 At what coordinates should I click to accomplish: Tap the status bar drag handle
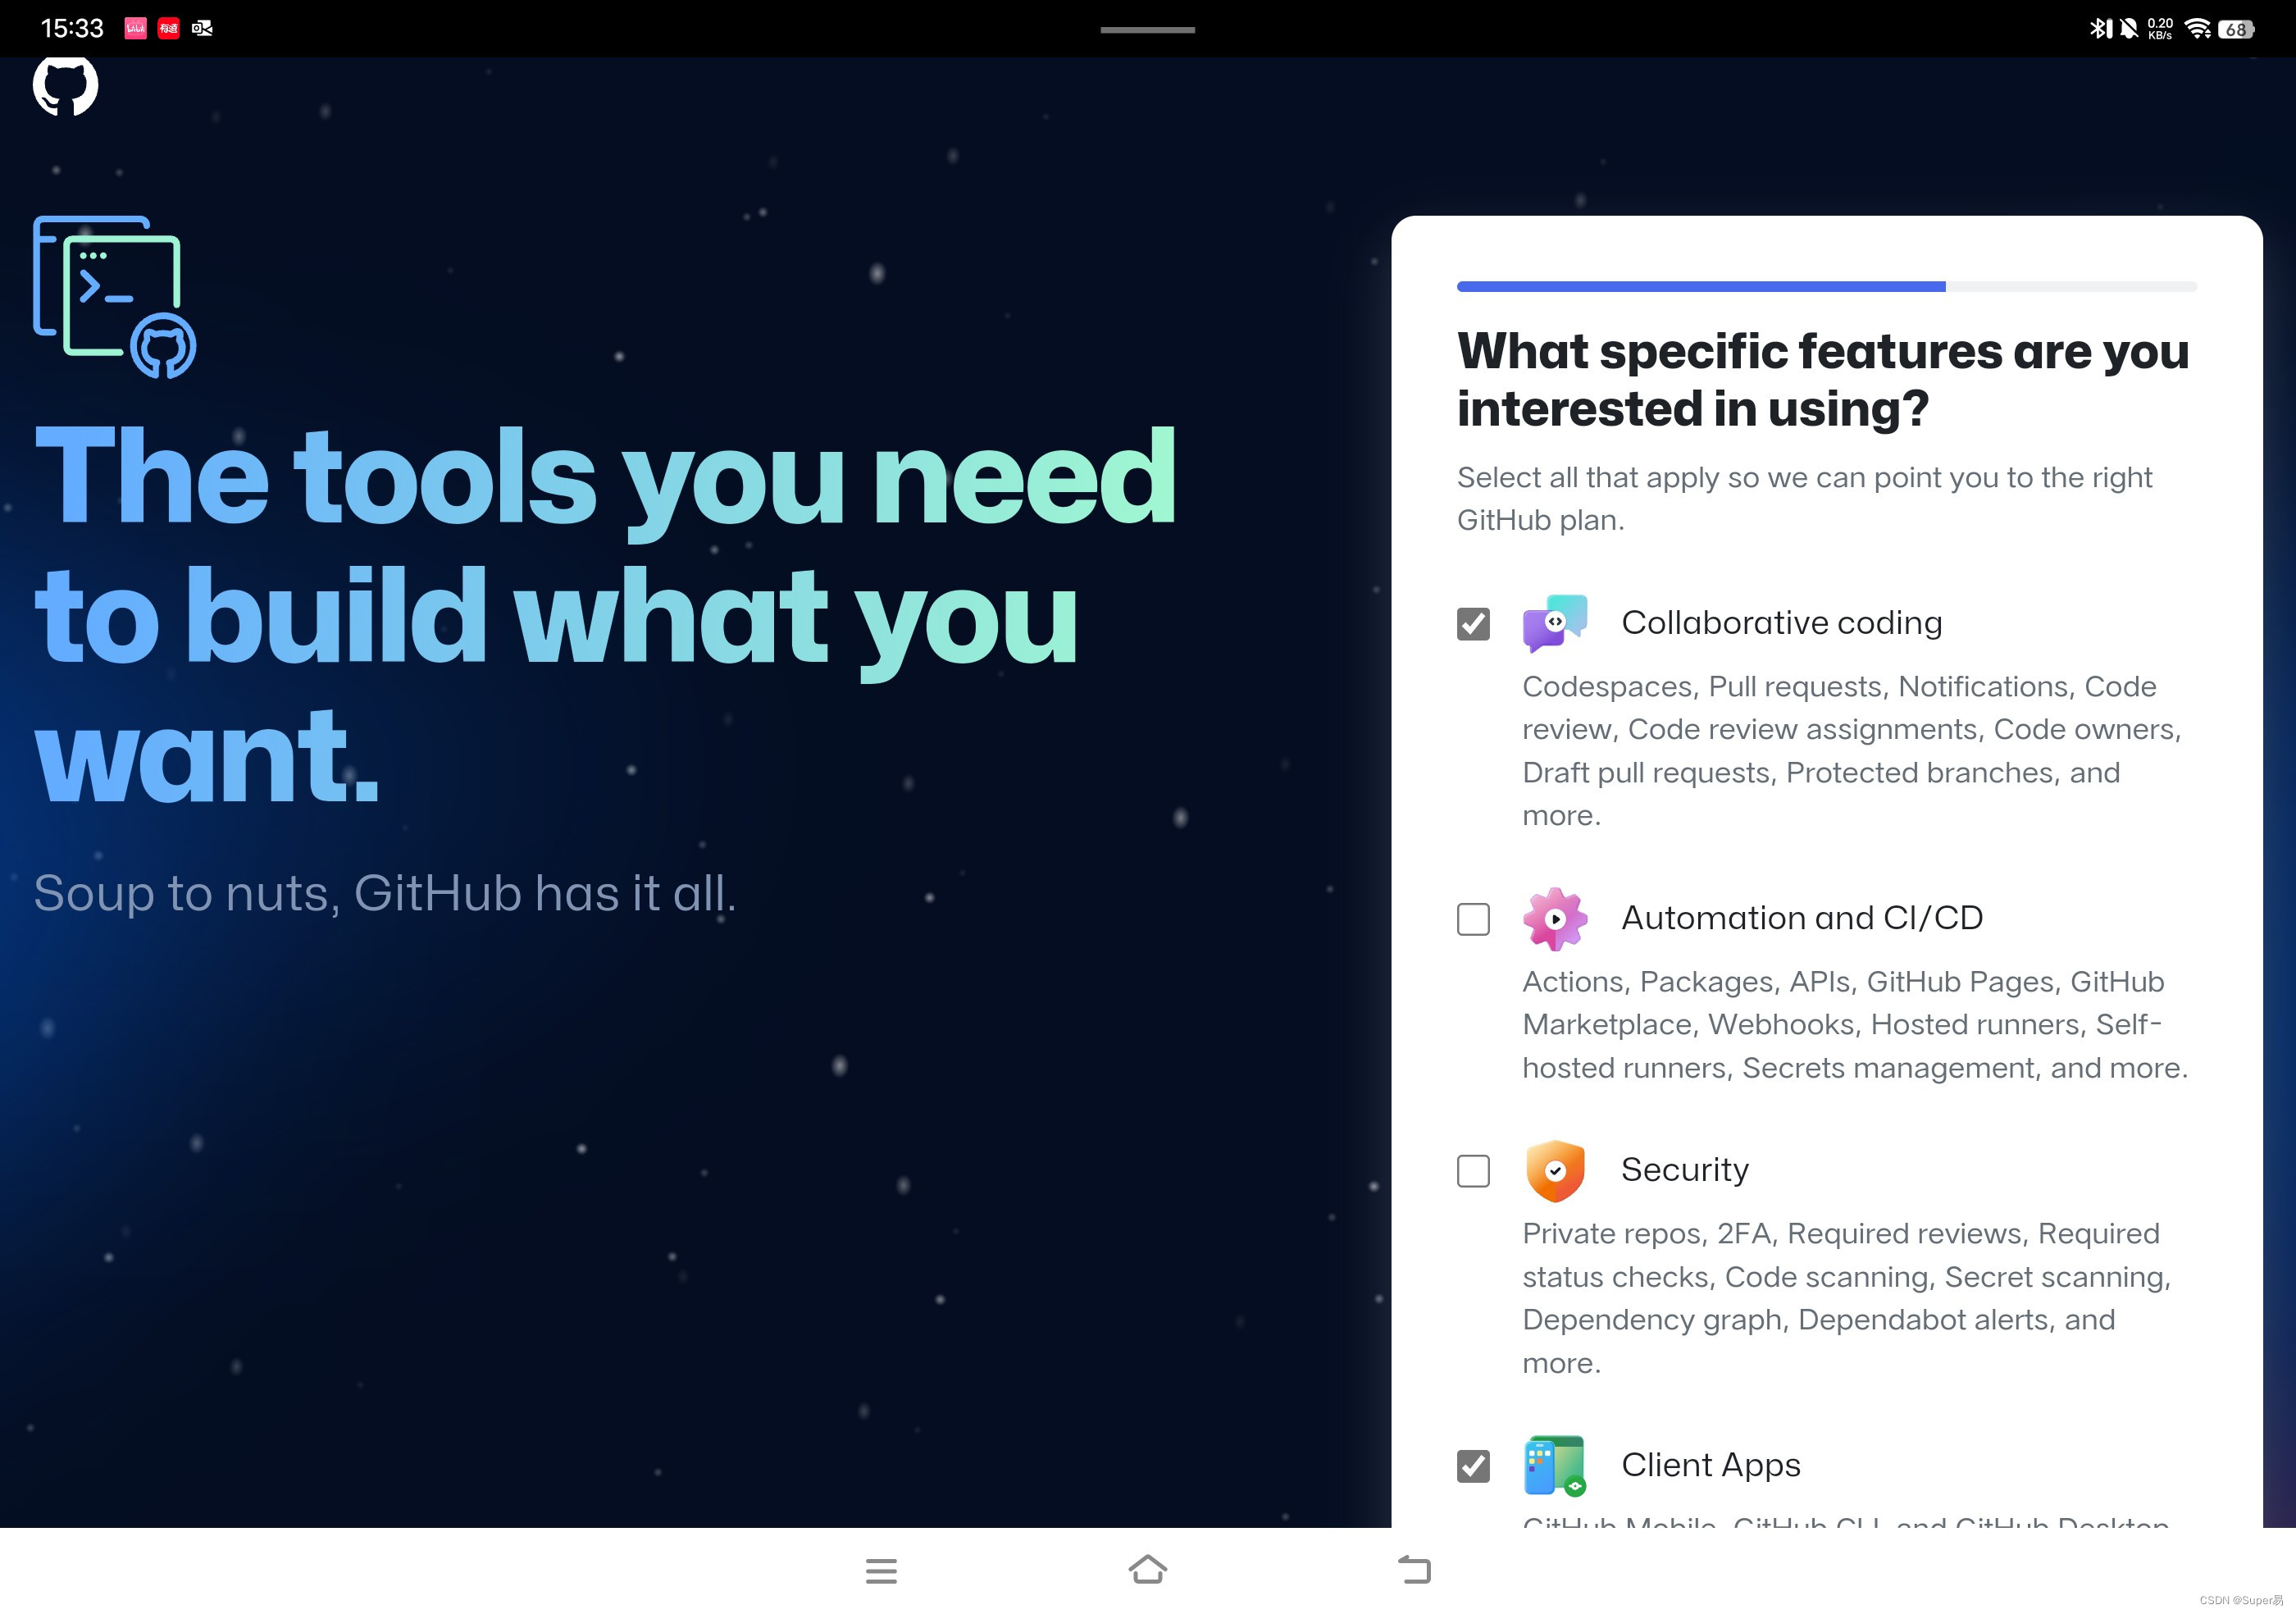1147,30
